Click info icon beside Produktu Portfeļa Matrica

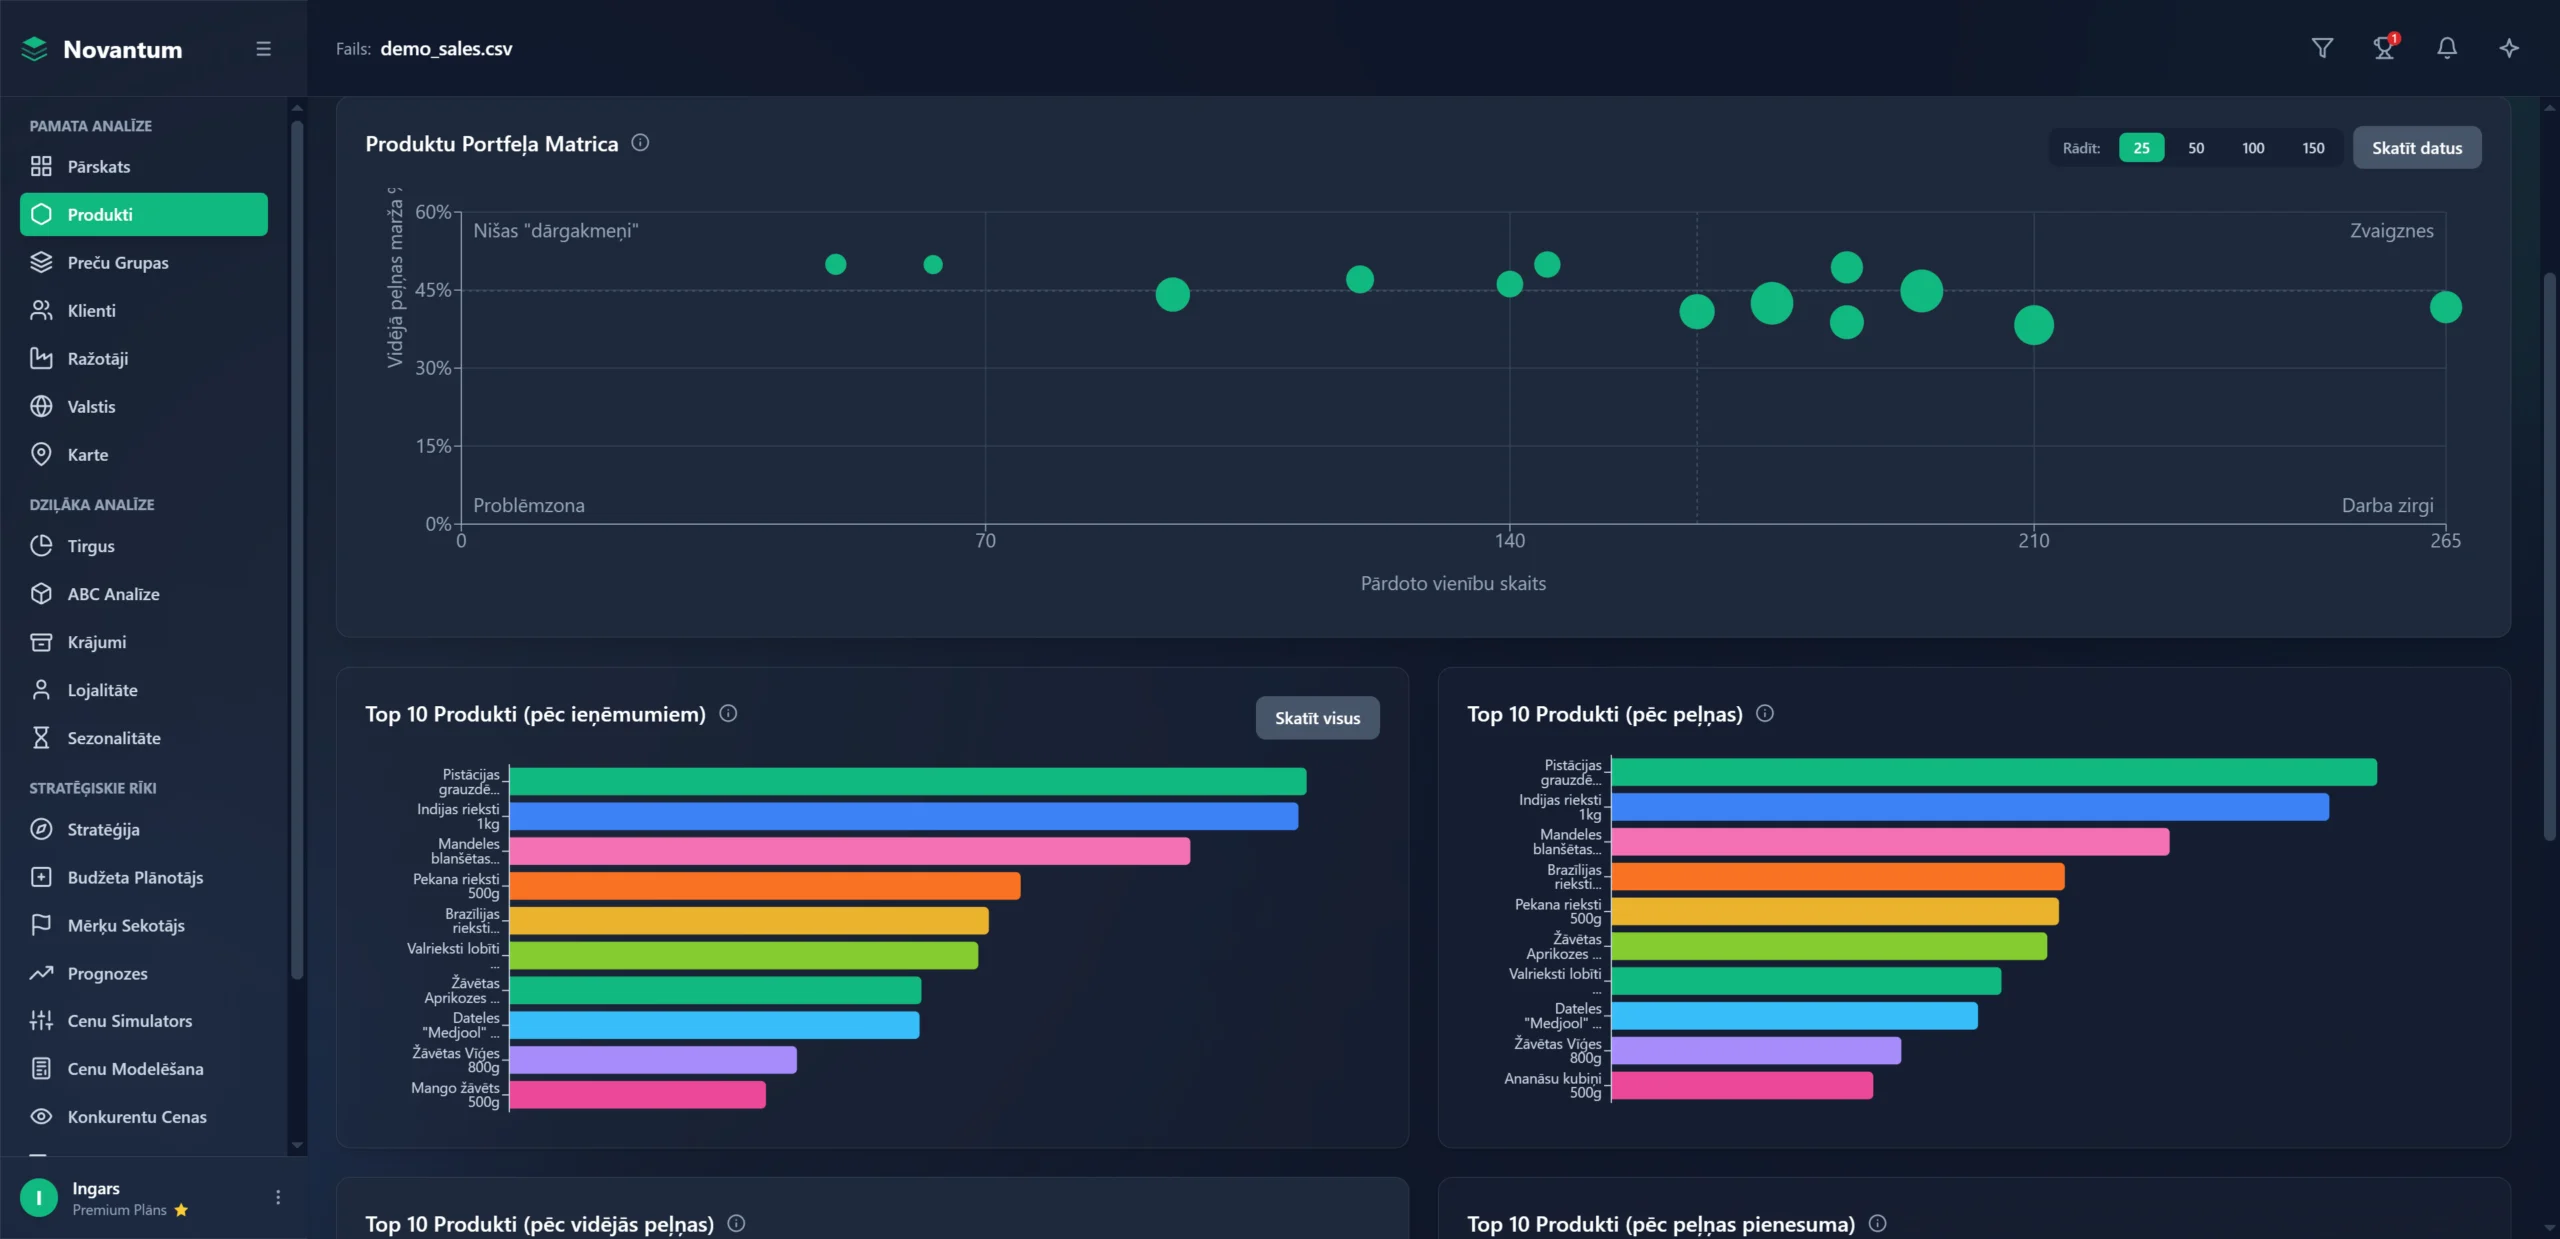click(x=640, y=143)
